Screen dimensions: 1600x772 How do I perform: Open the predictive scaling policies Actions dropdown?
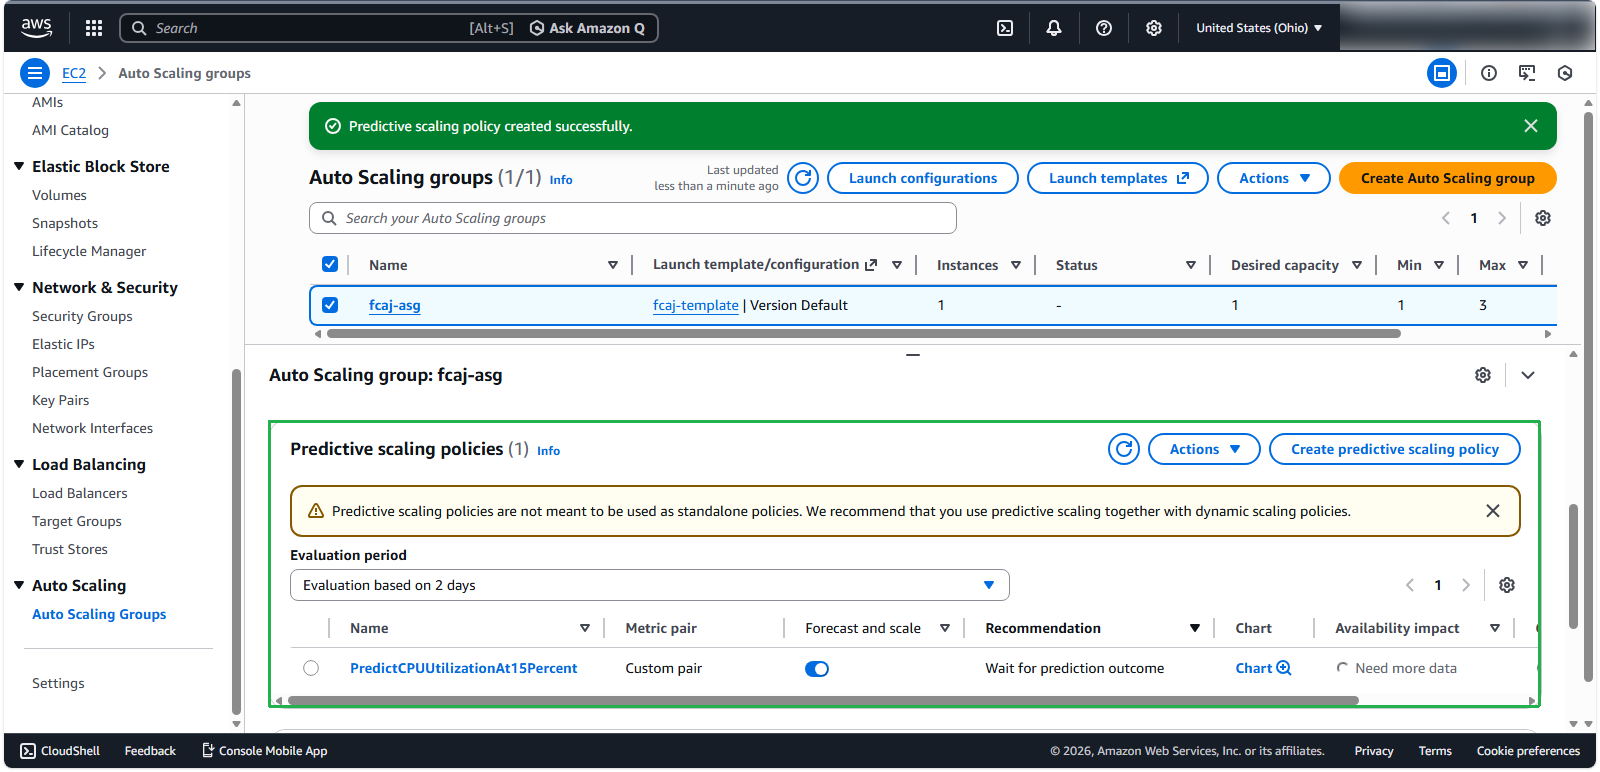pyautogui.click(x=1204, y=449)
